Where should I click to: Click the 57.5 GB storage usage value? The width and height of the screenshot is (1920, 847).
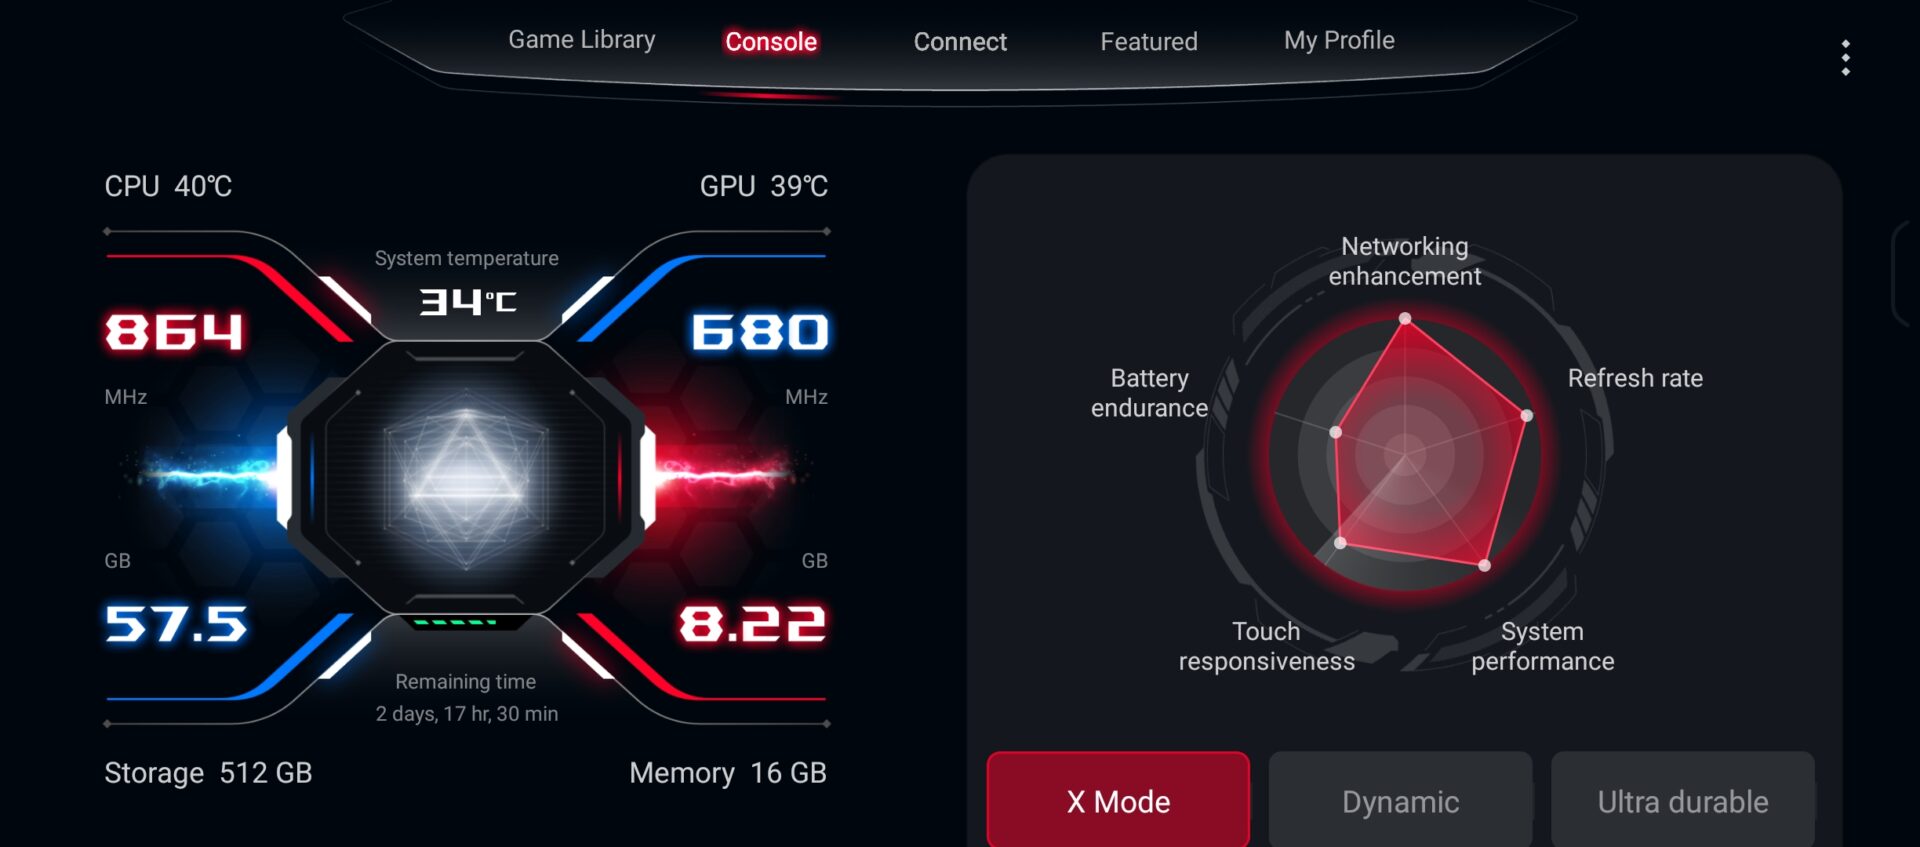(x=176, y=623)
